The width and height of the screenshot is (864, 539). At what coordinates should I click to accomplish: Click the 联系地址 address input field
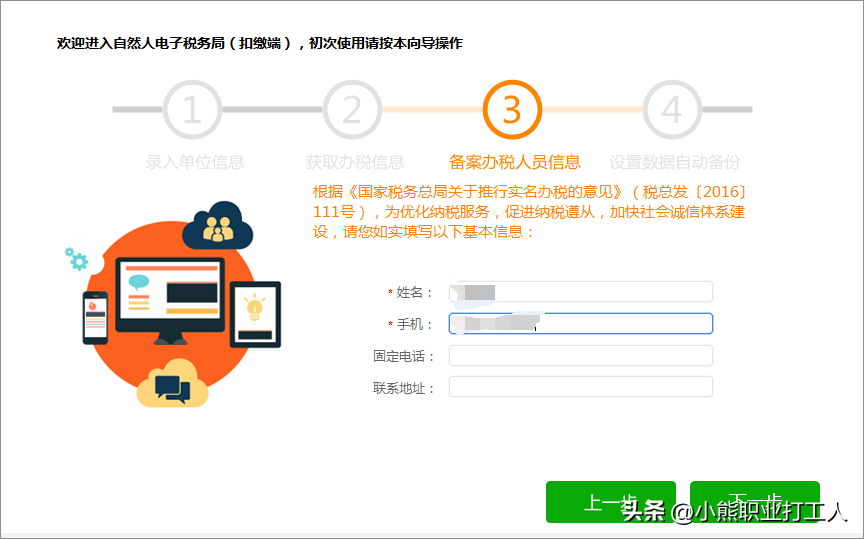[x=581, y=387]
